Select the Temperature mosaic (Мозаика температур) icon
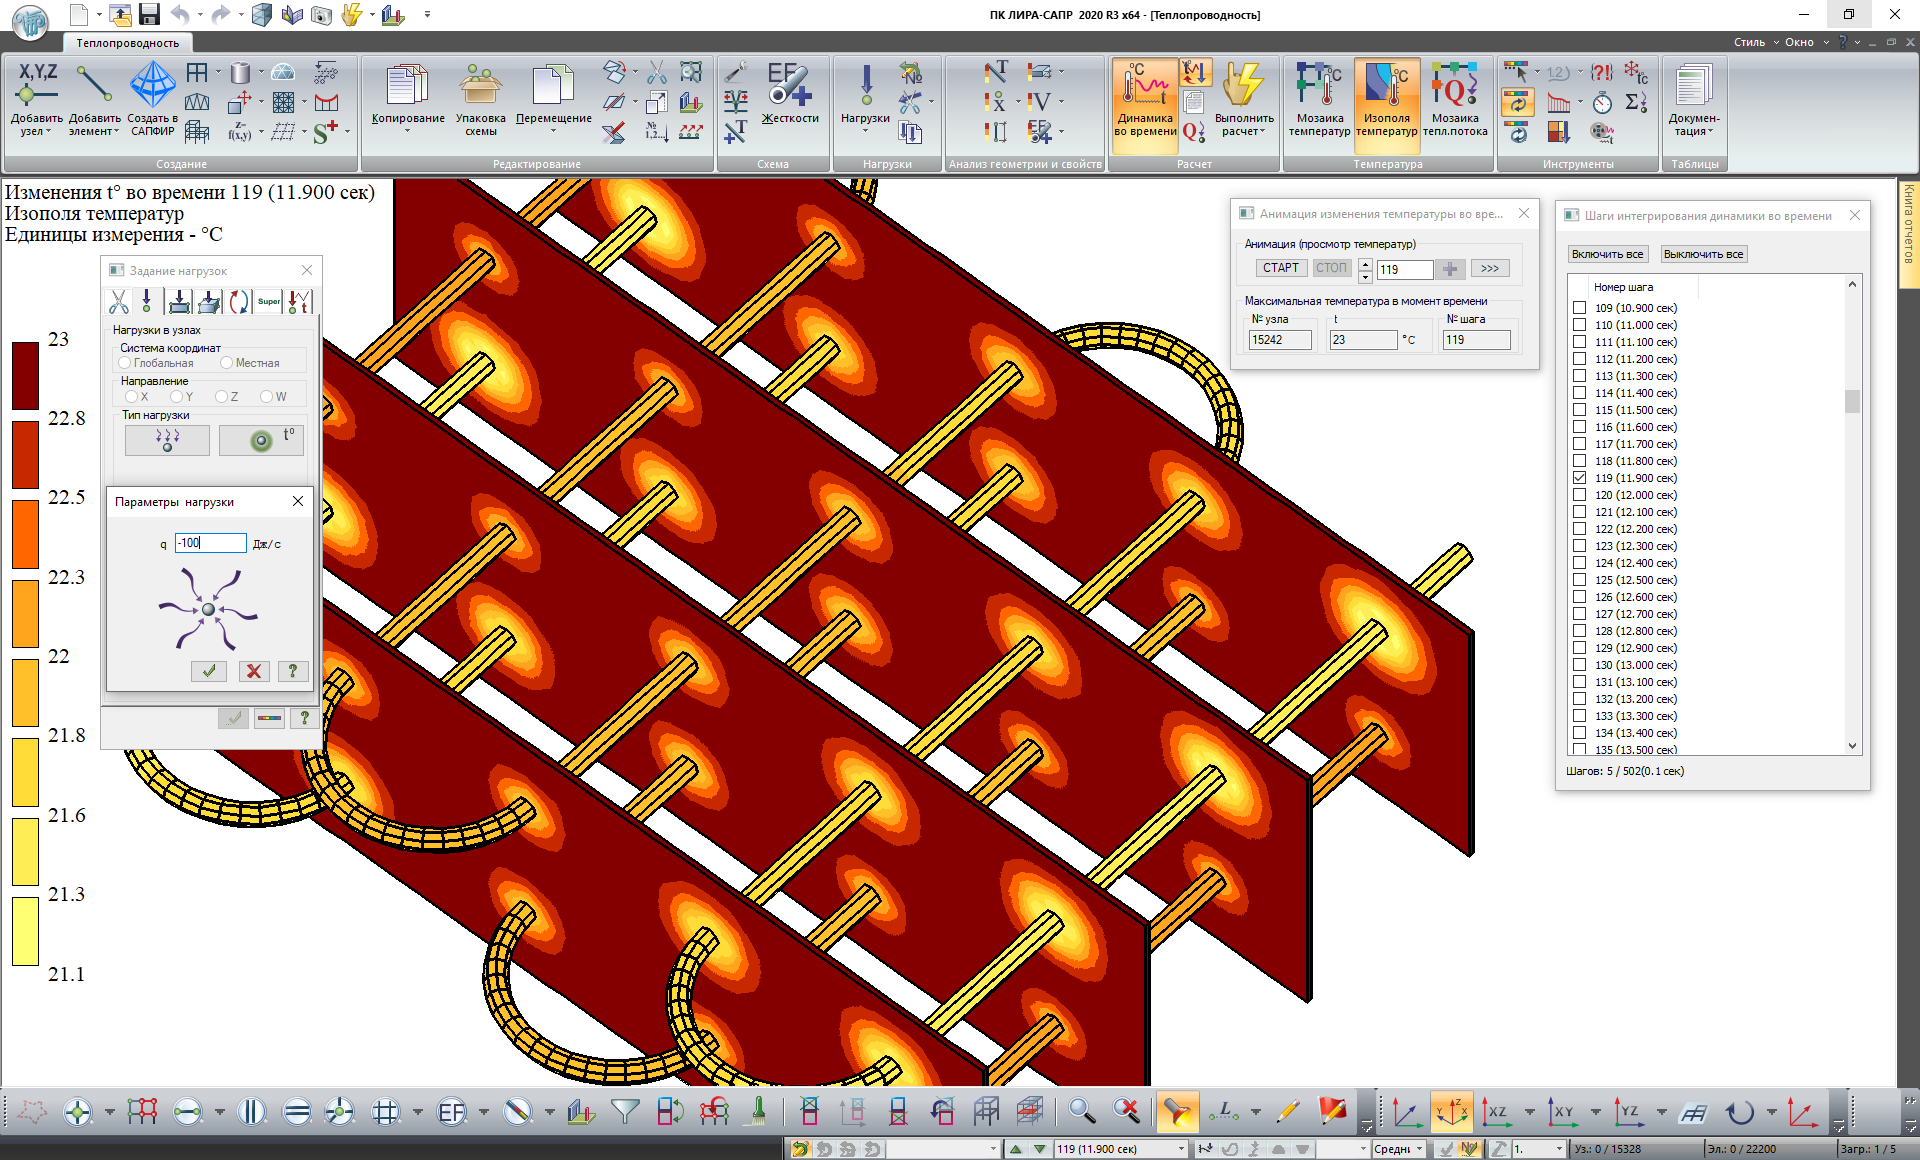Screen dimensions: 1920x1160 1319,90
